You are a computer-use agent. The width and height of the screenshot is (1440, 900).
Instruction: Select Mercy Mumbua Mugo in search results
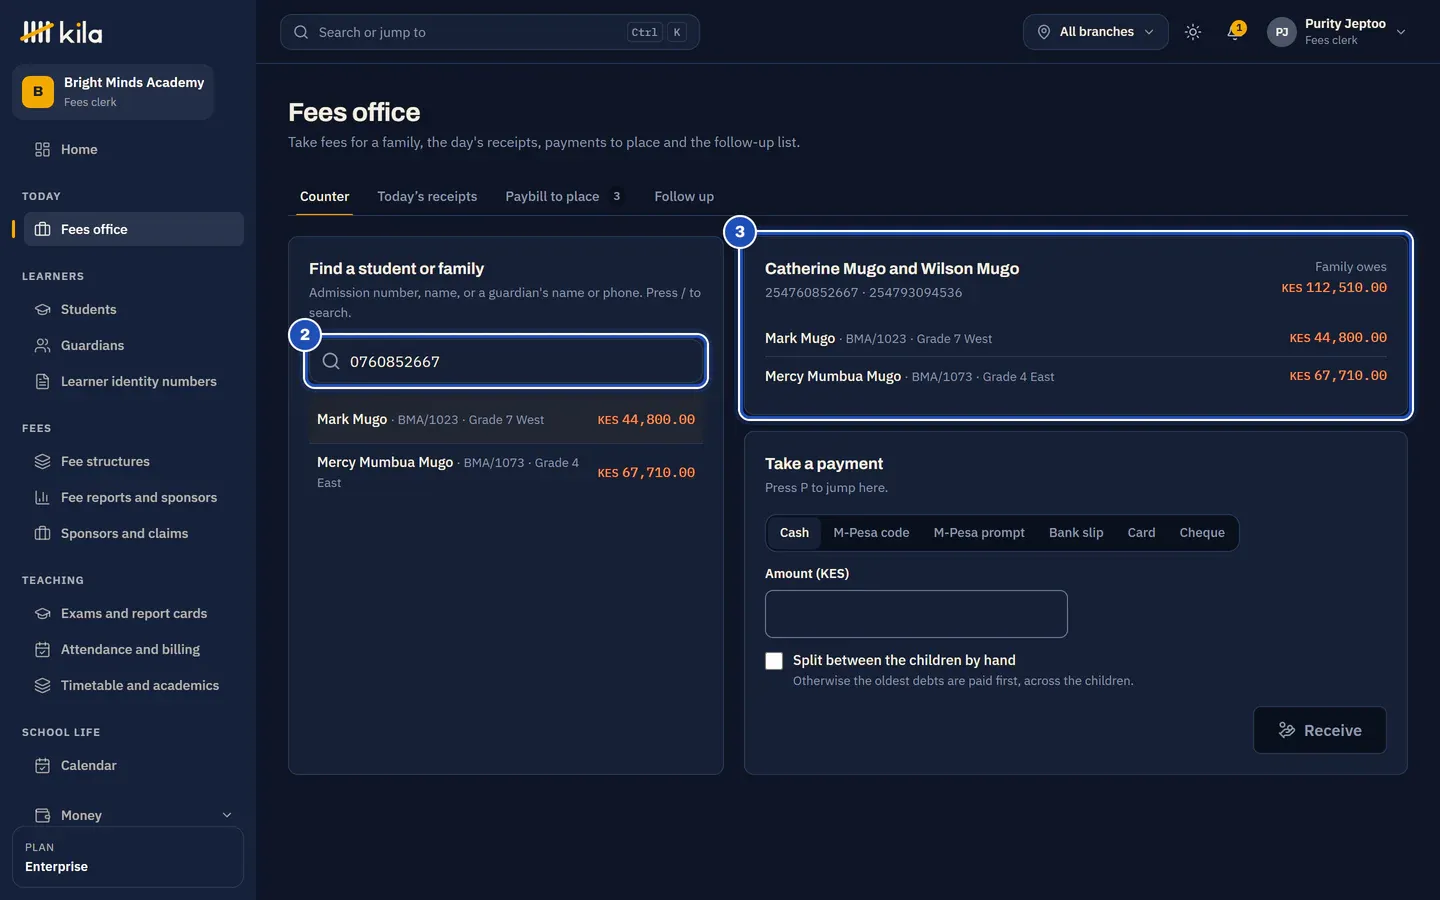(x=506, y=472)
